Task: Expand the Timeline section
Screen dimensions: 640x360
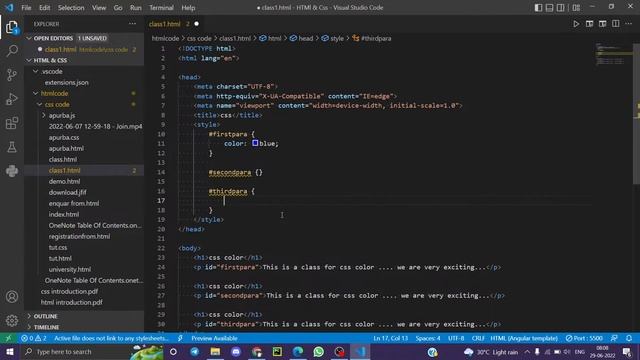Action: pyautogui.click(x=46, y=327)
